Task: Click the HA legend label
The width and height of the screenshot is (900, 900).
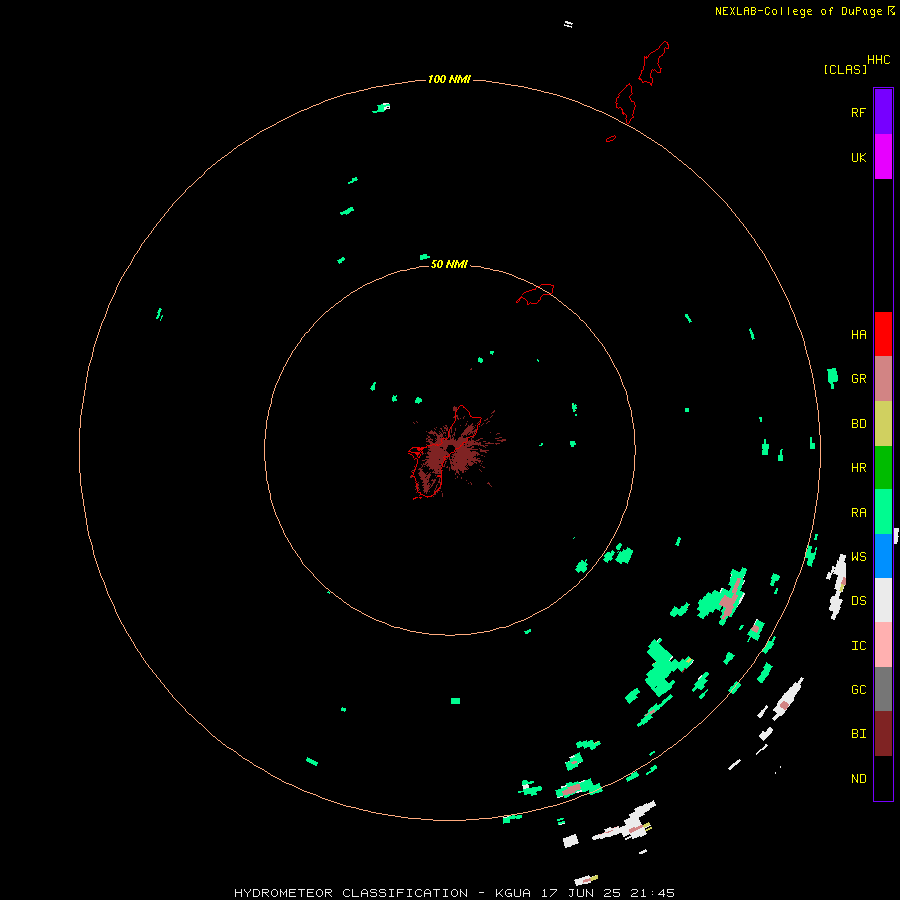Action: [x=859, y=334]
